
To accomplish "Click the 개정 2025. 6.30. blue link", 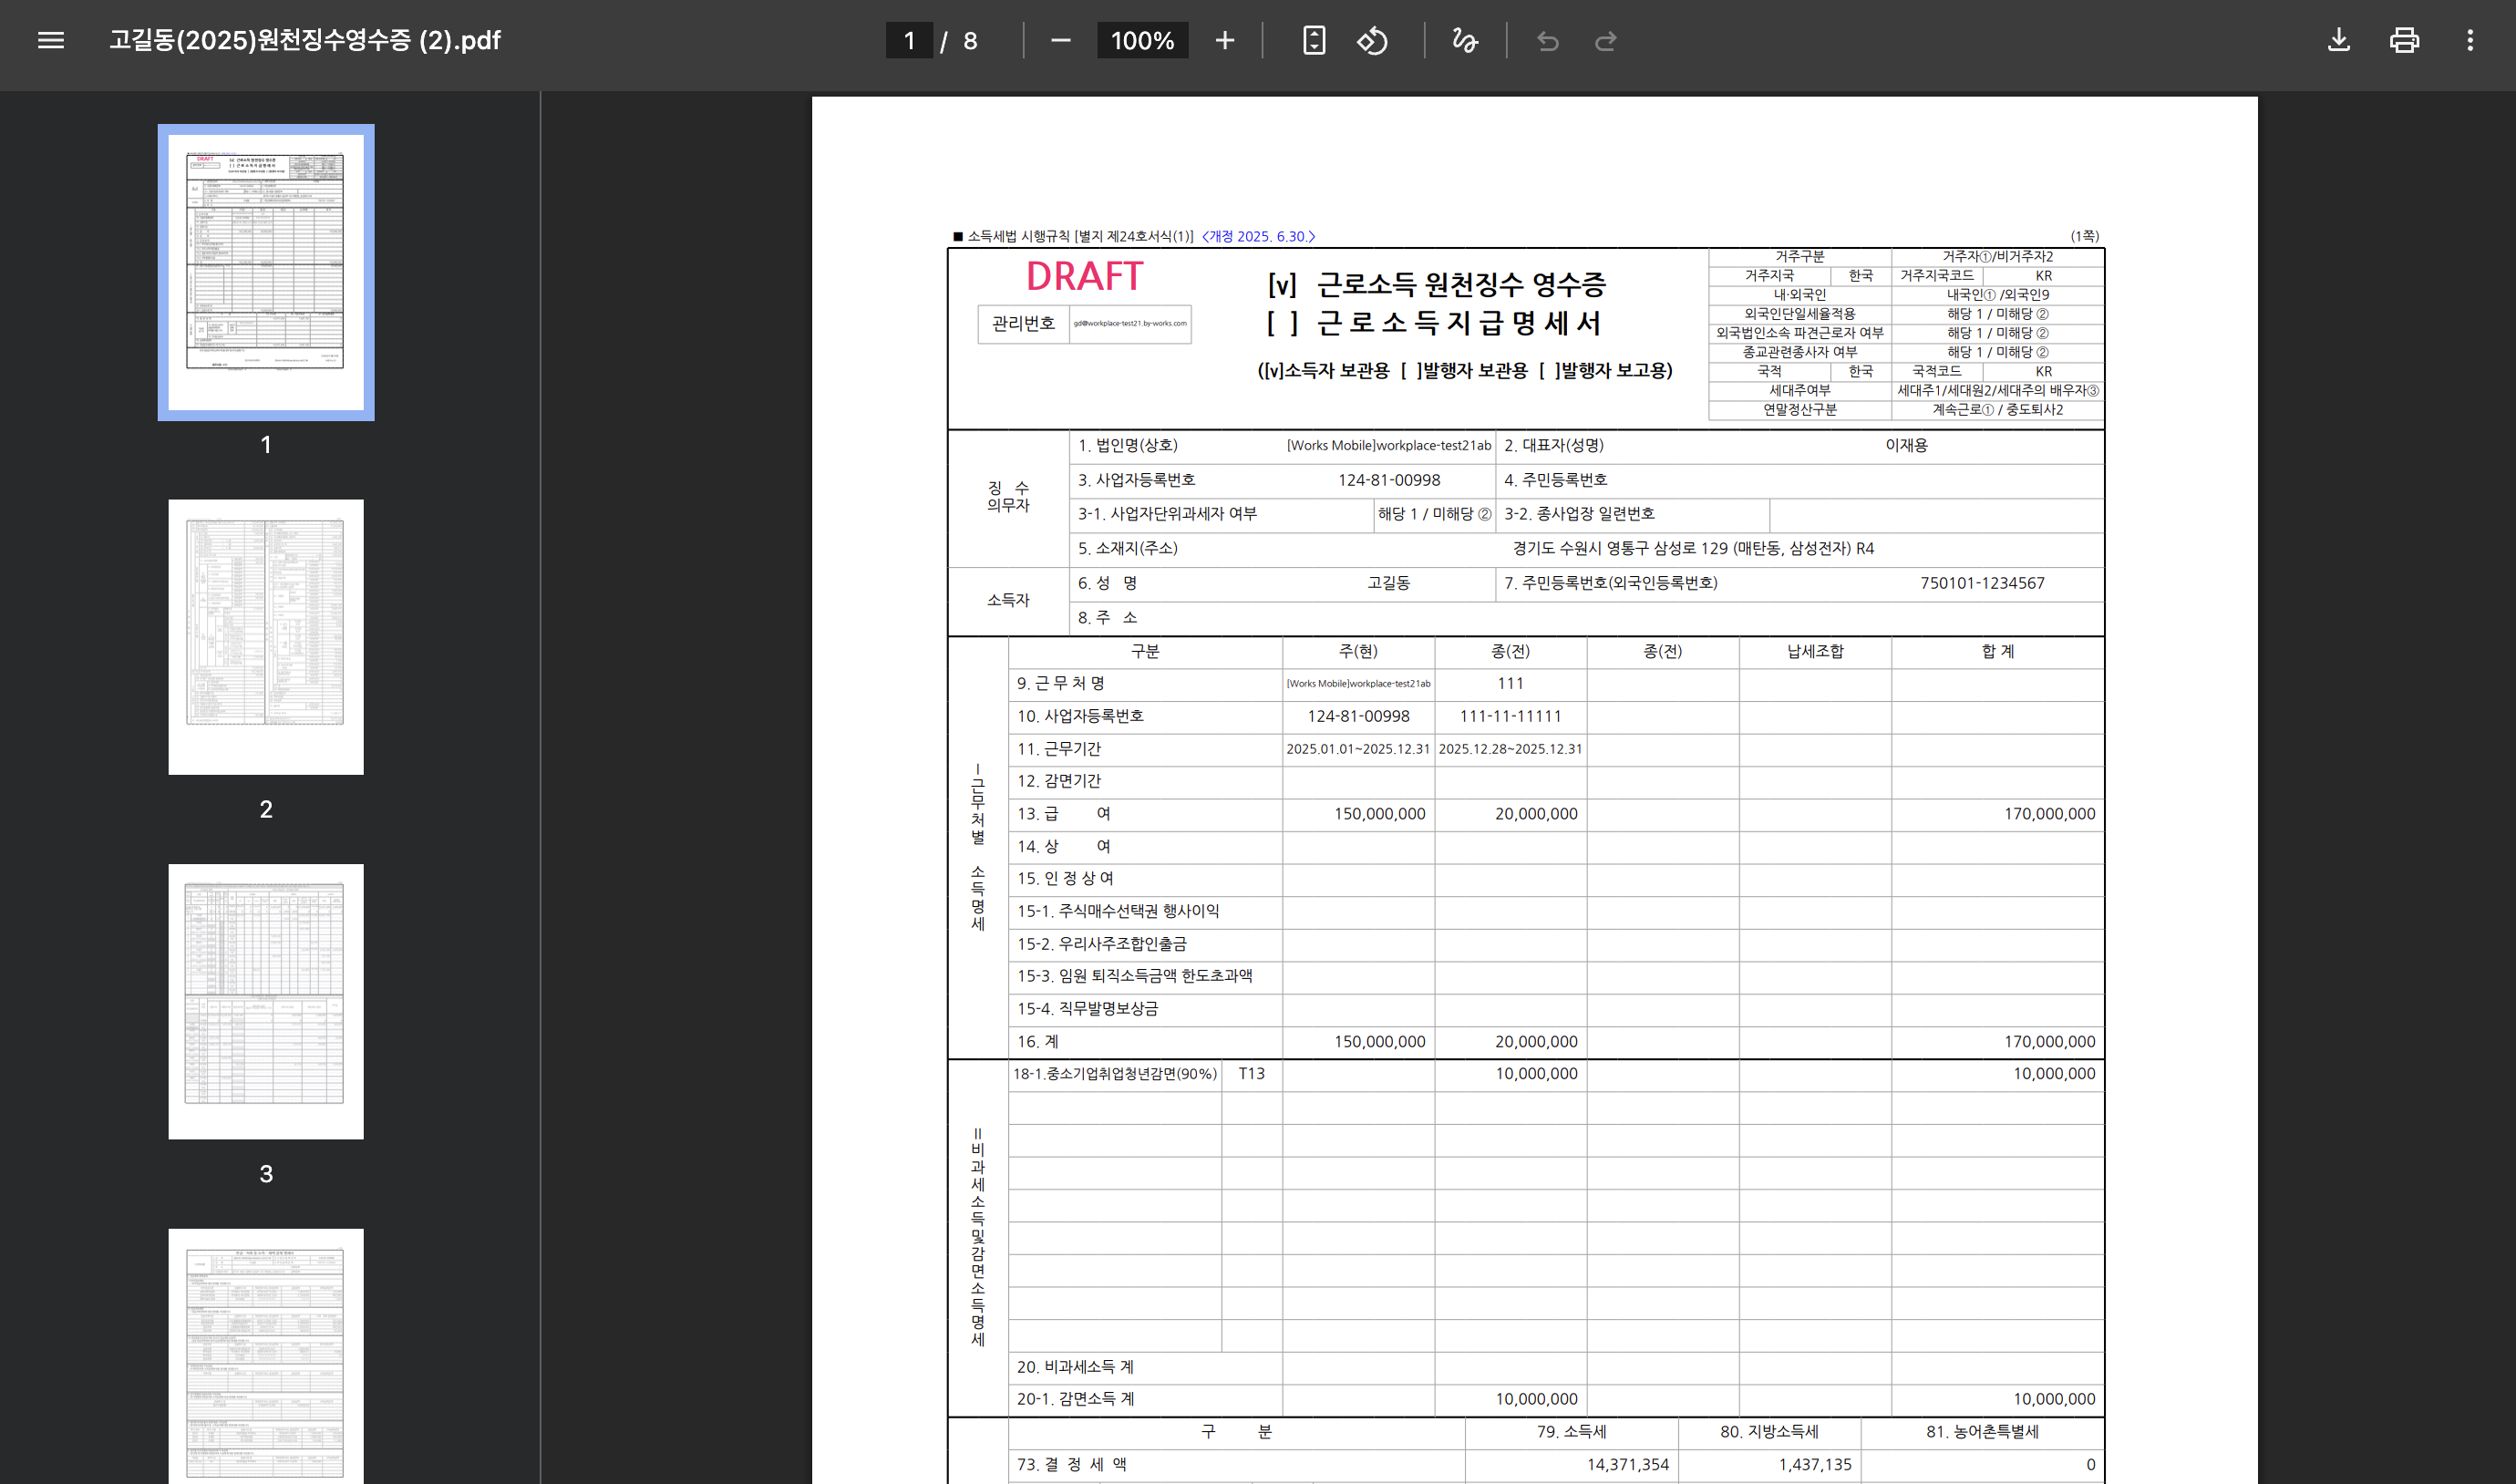I will click(1258, 237).
